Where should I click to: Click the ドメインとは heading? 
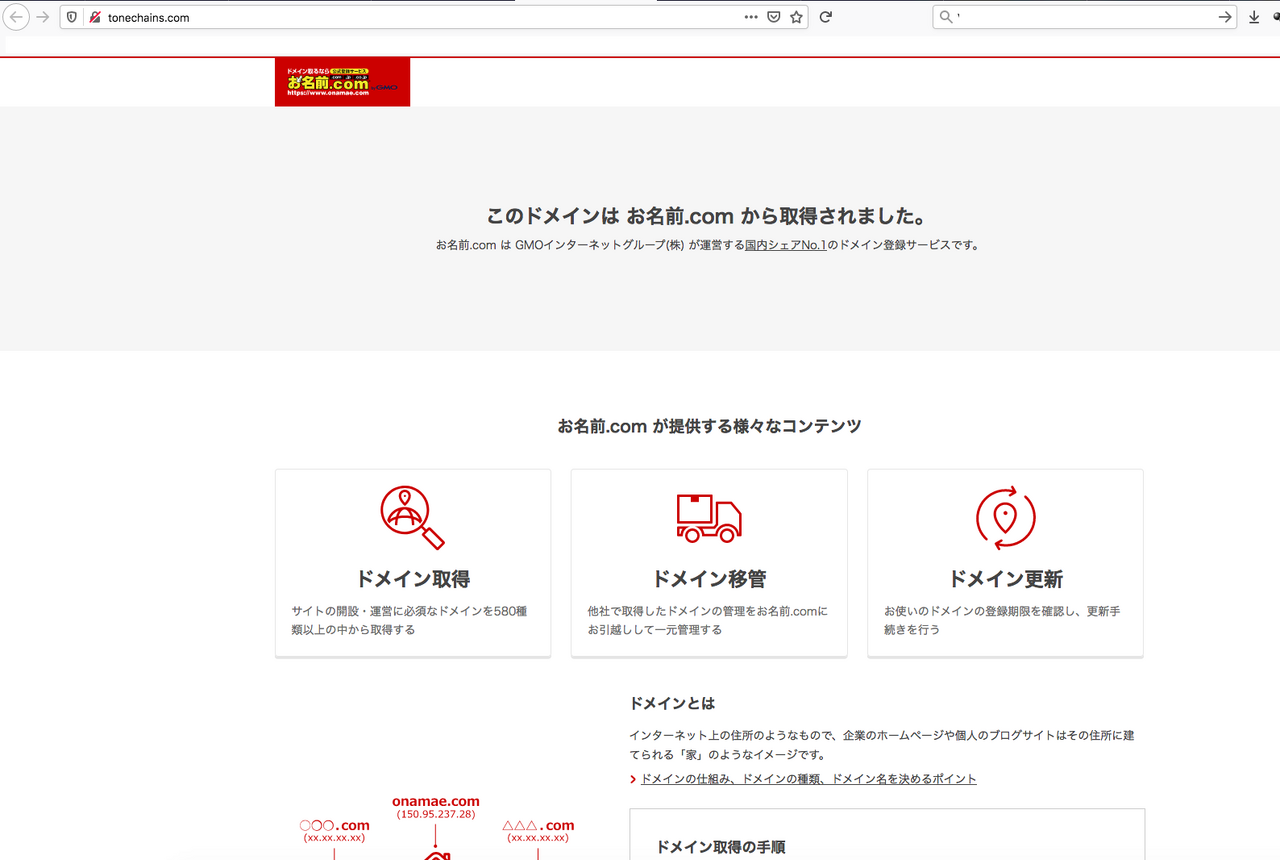(x=672, y=703)
